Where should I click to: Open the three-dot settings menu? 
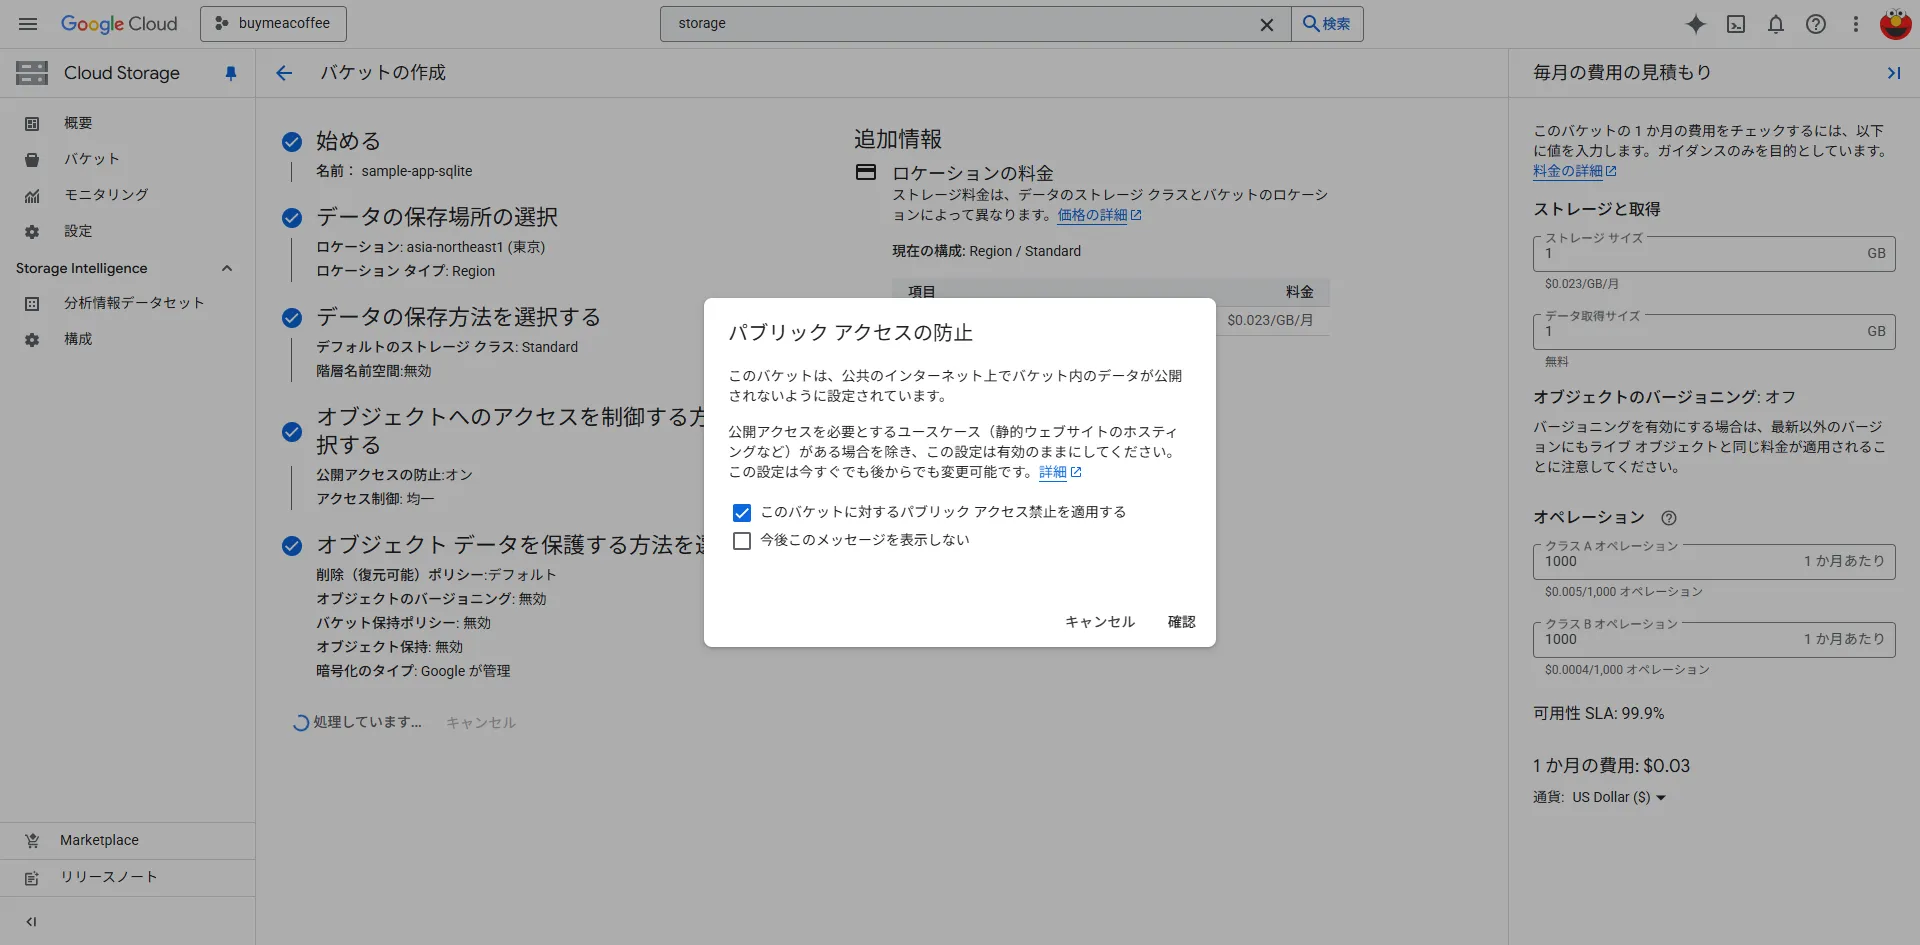tap(1856, 24)
